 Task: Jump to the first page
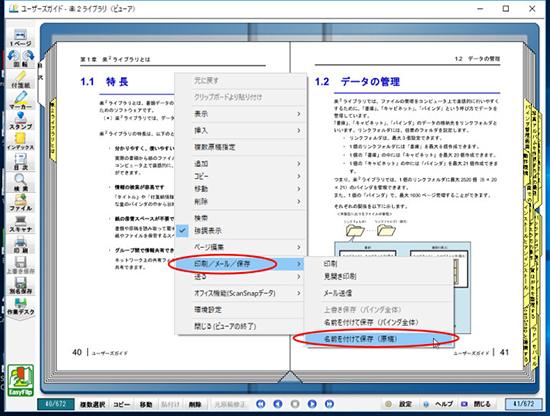261,404
